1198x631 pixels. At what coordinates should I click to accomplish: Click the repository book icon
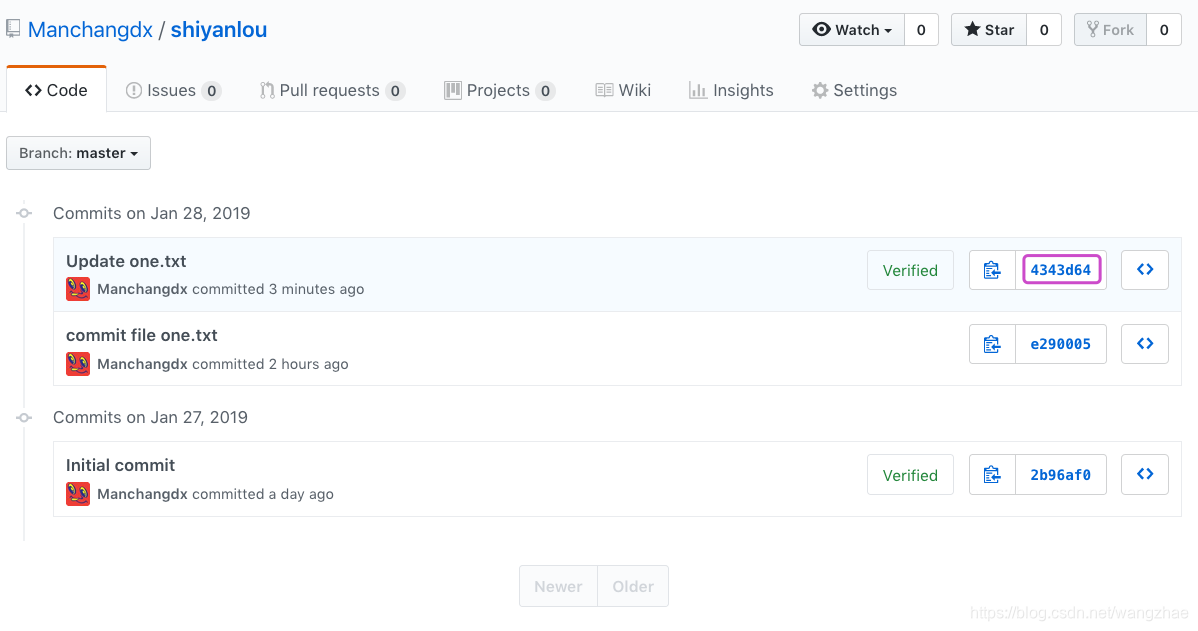13,29
